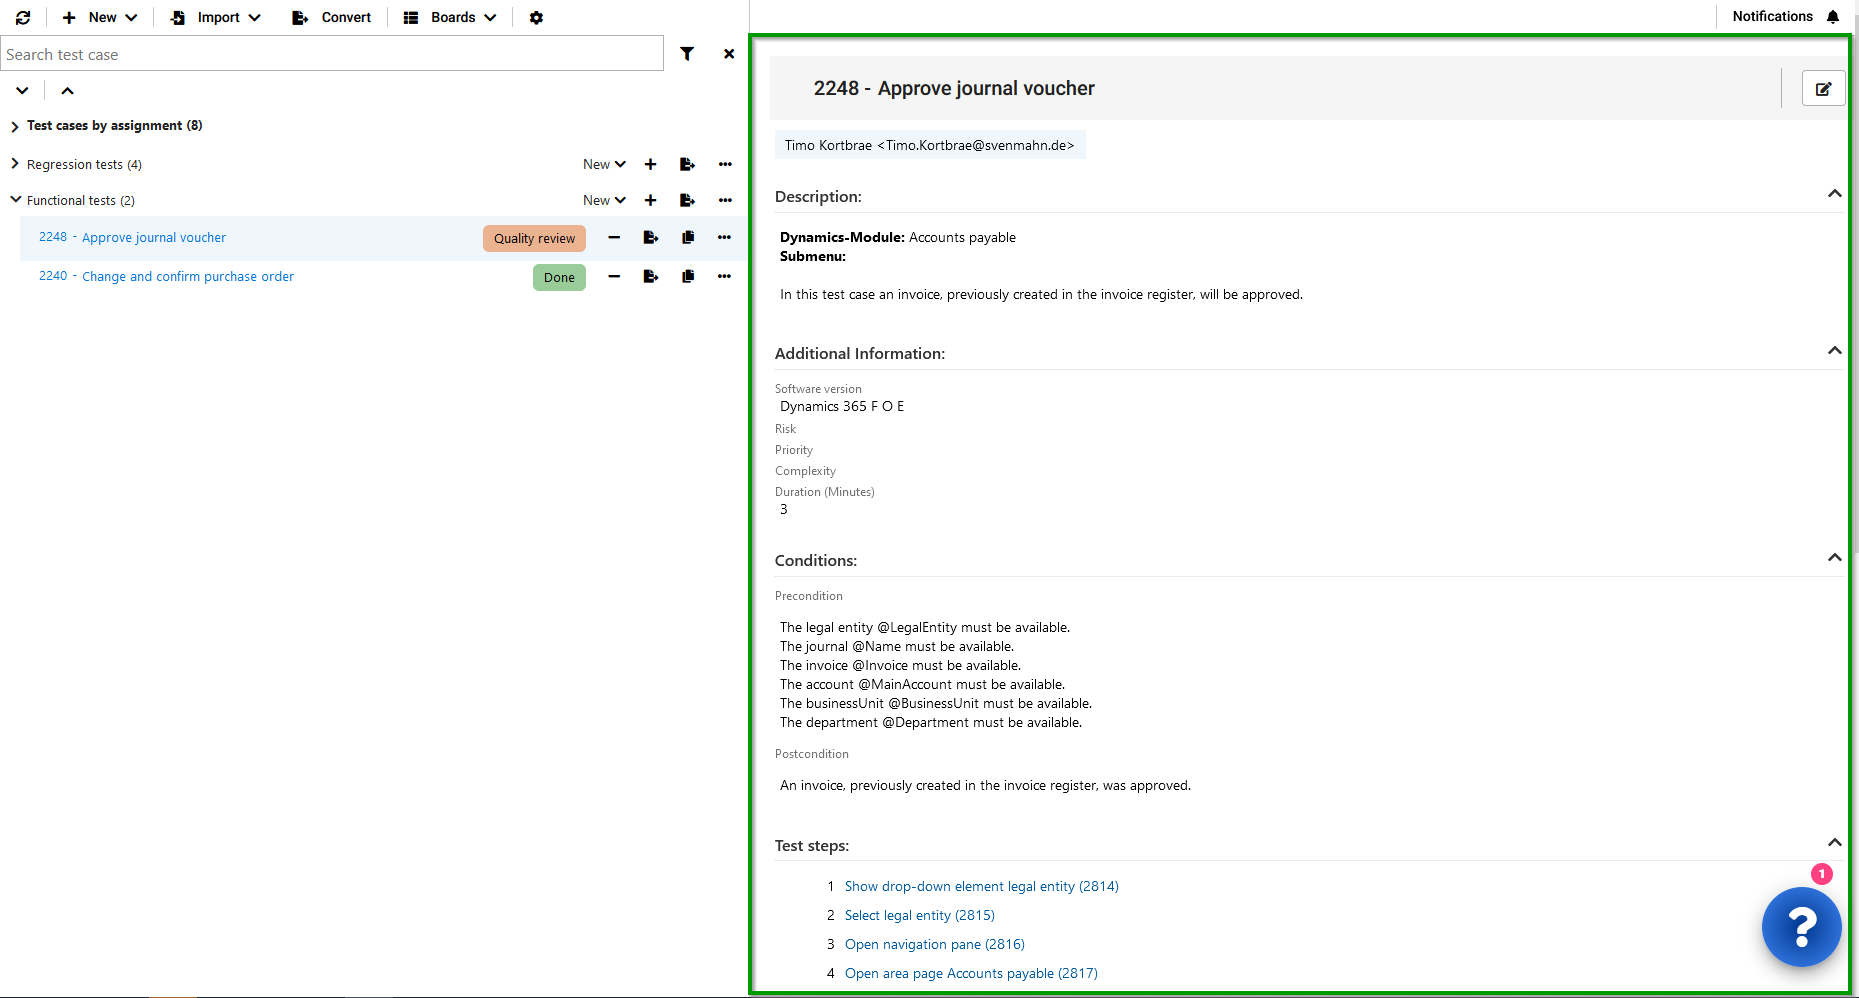Screen dimensions: 1859x998
Task: Click the blue help question mark button
Action: (1801, 927)
